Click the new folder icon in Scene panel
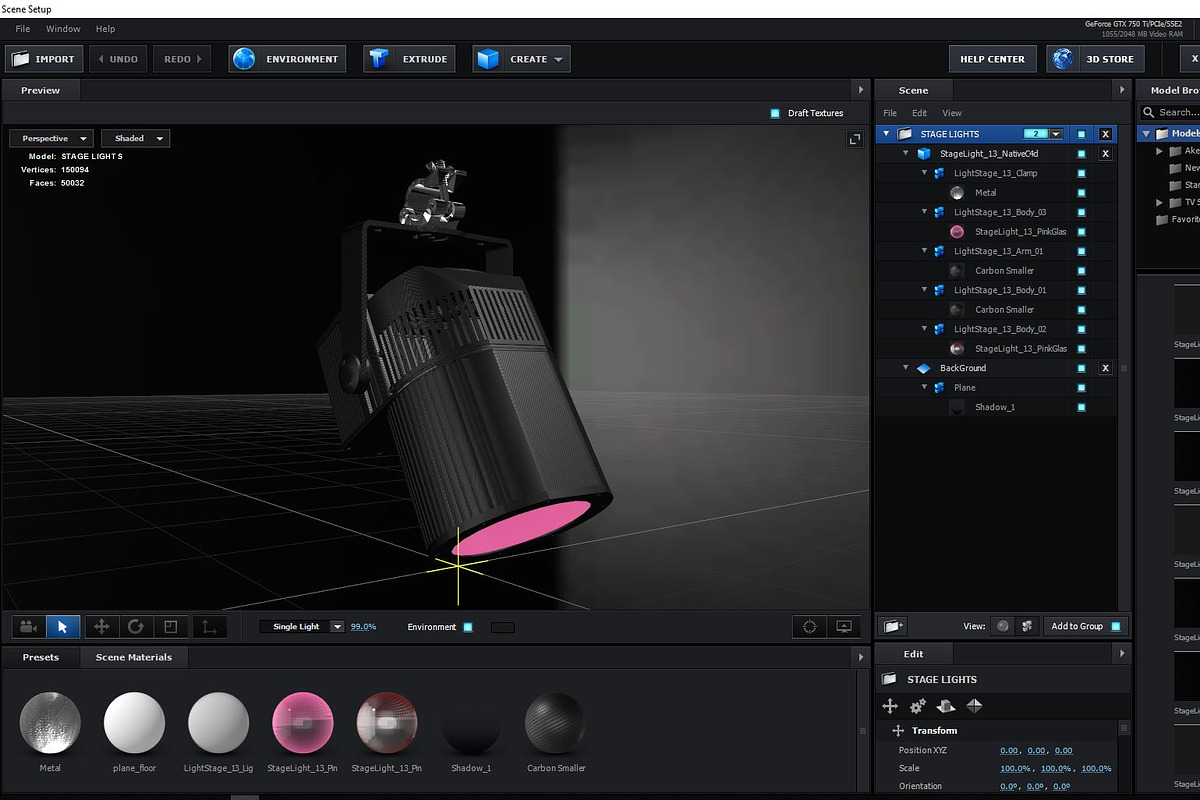 pos(894,626)
